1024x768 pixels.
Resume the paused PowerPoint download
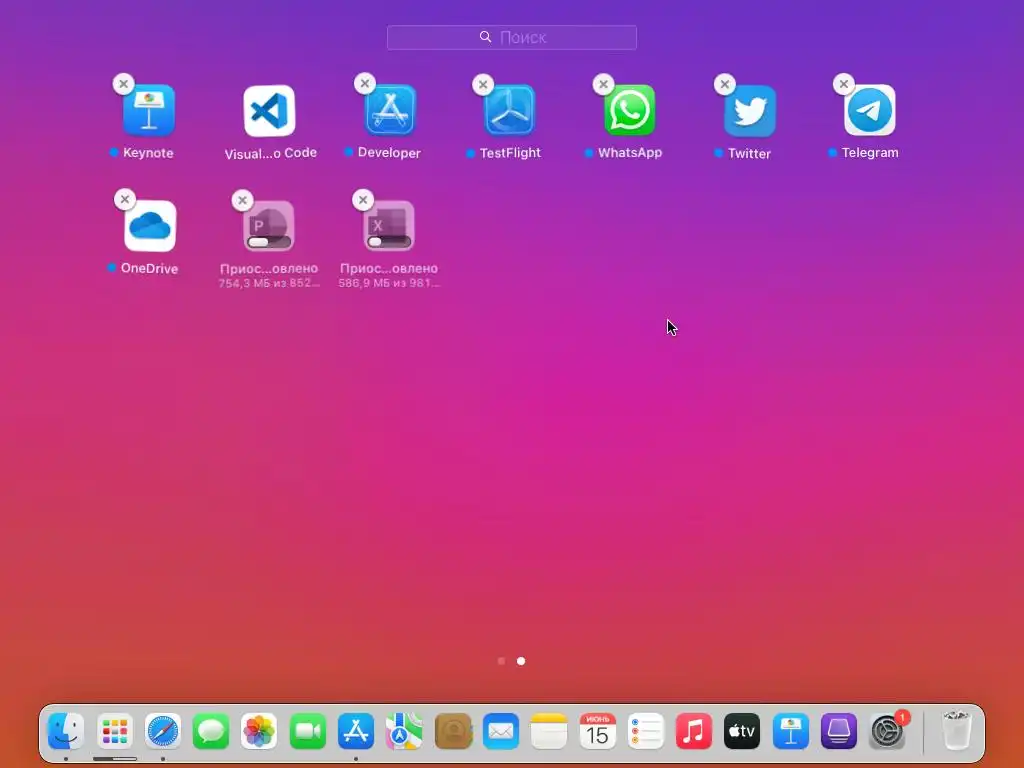[x=269, y=226]
